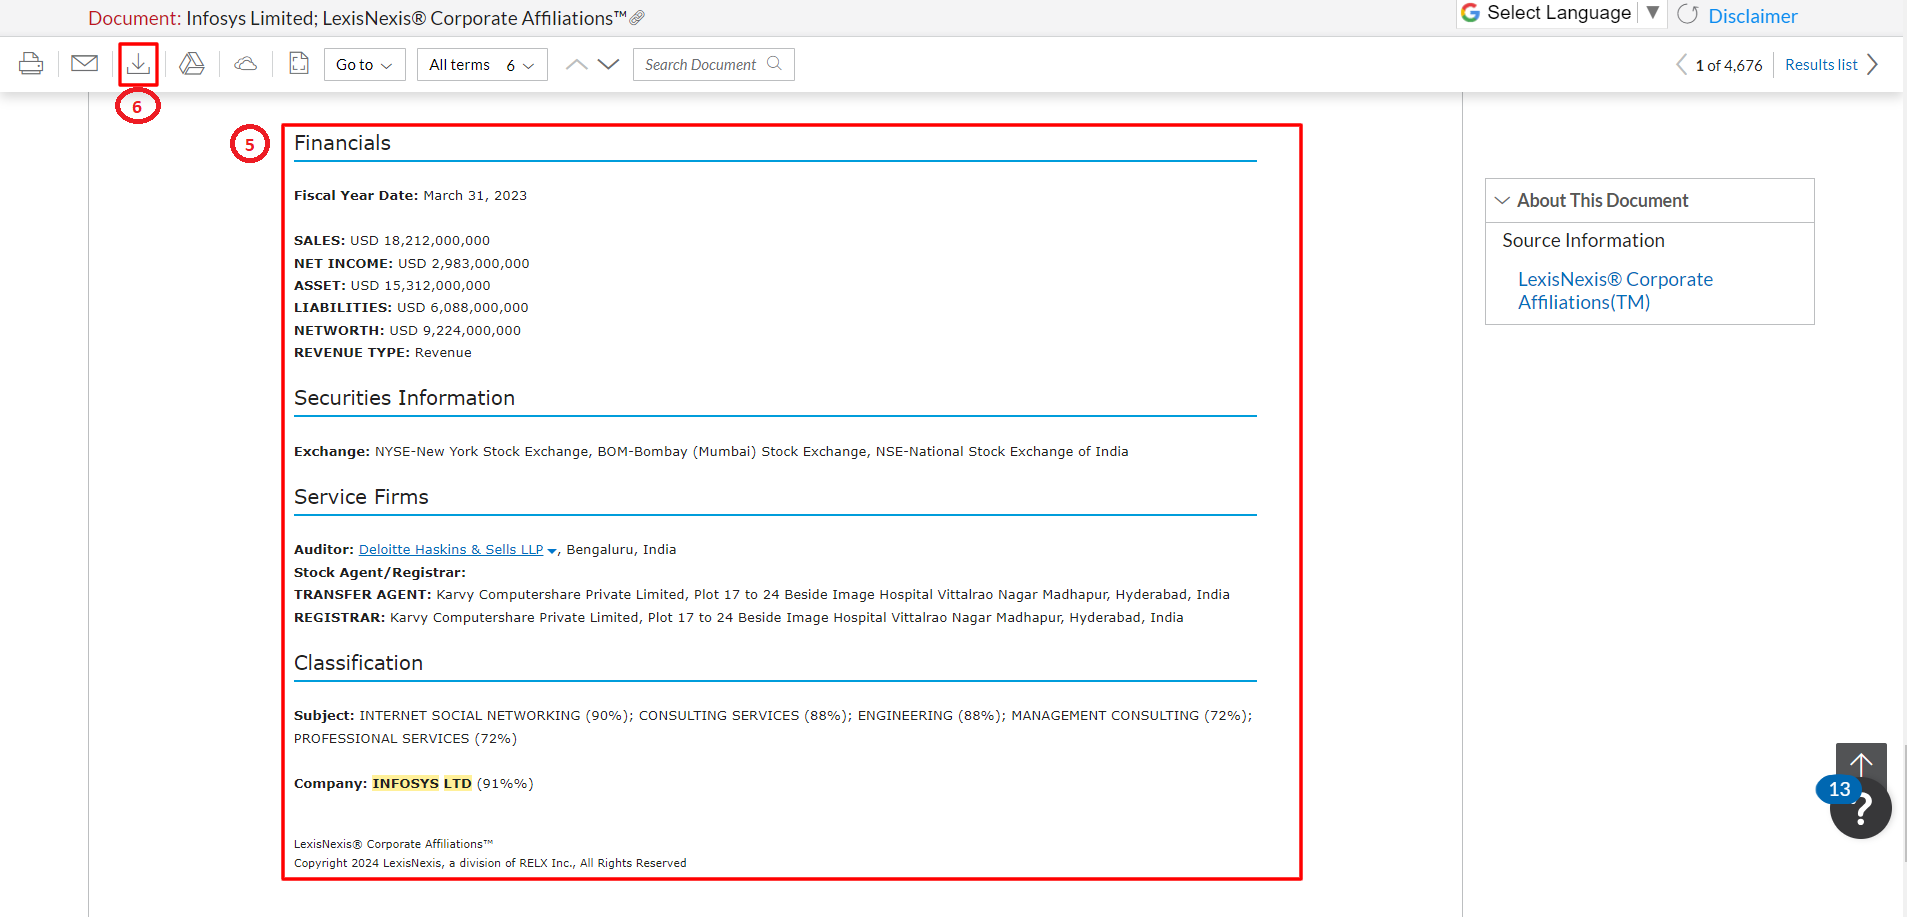Select the Financials section heading

click(x=342, y=143)
